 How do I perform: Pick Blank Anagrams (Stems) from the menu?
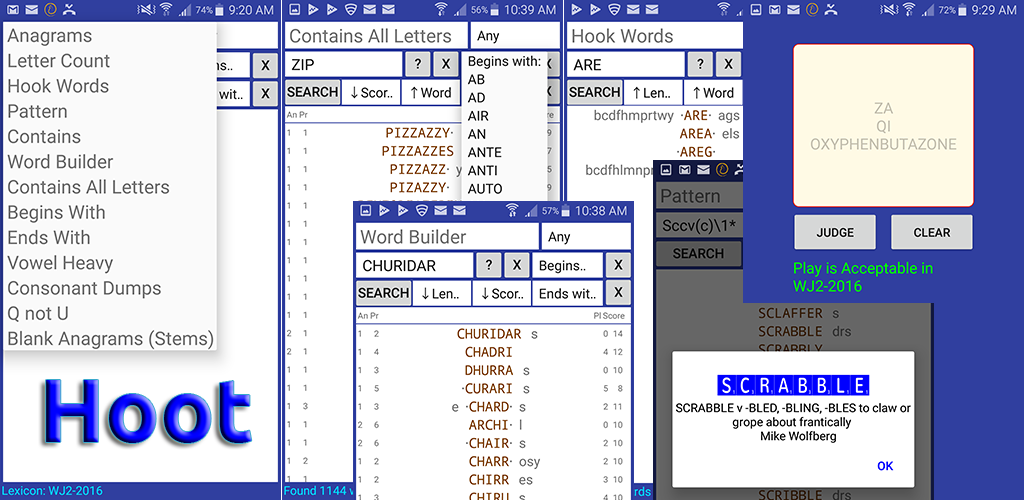point(110,339)
